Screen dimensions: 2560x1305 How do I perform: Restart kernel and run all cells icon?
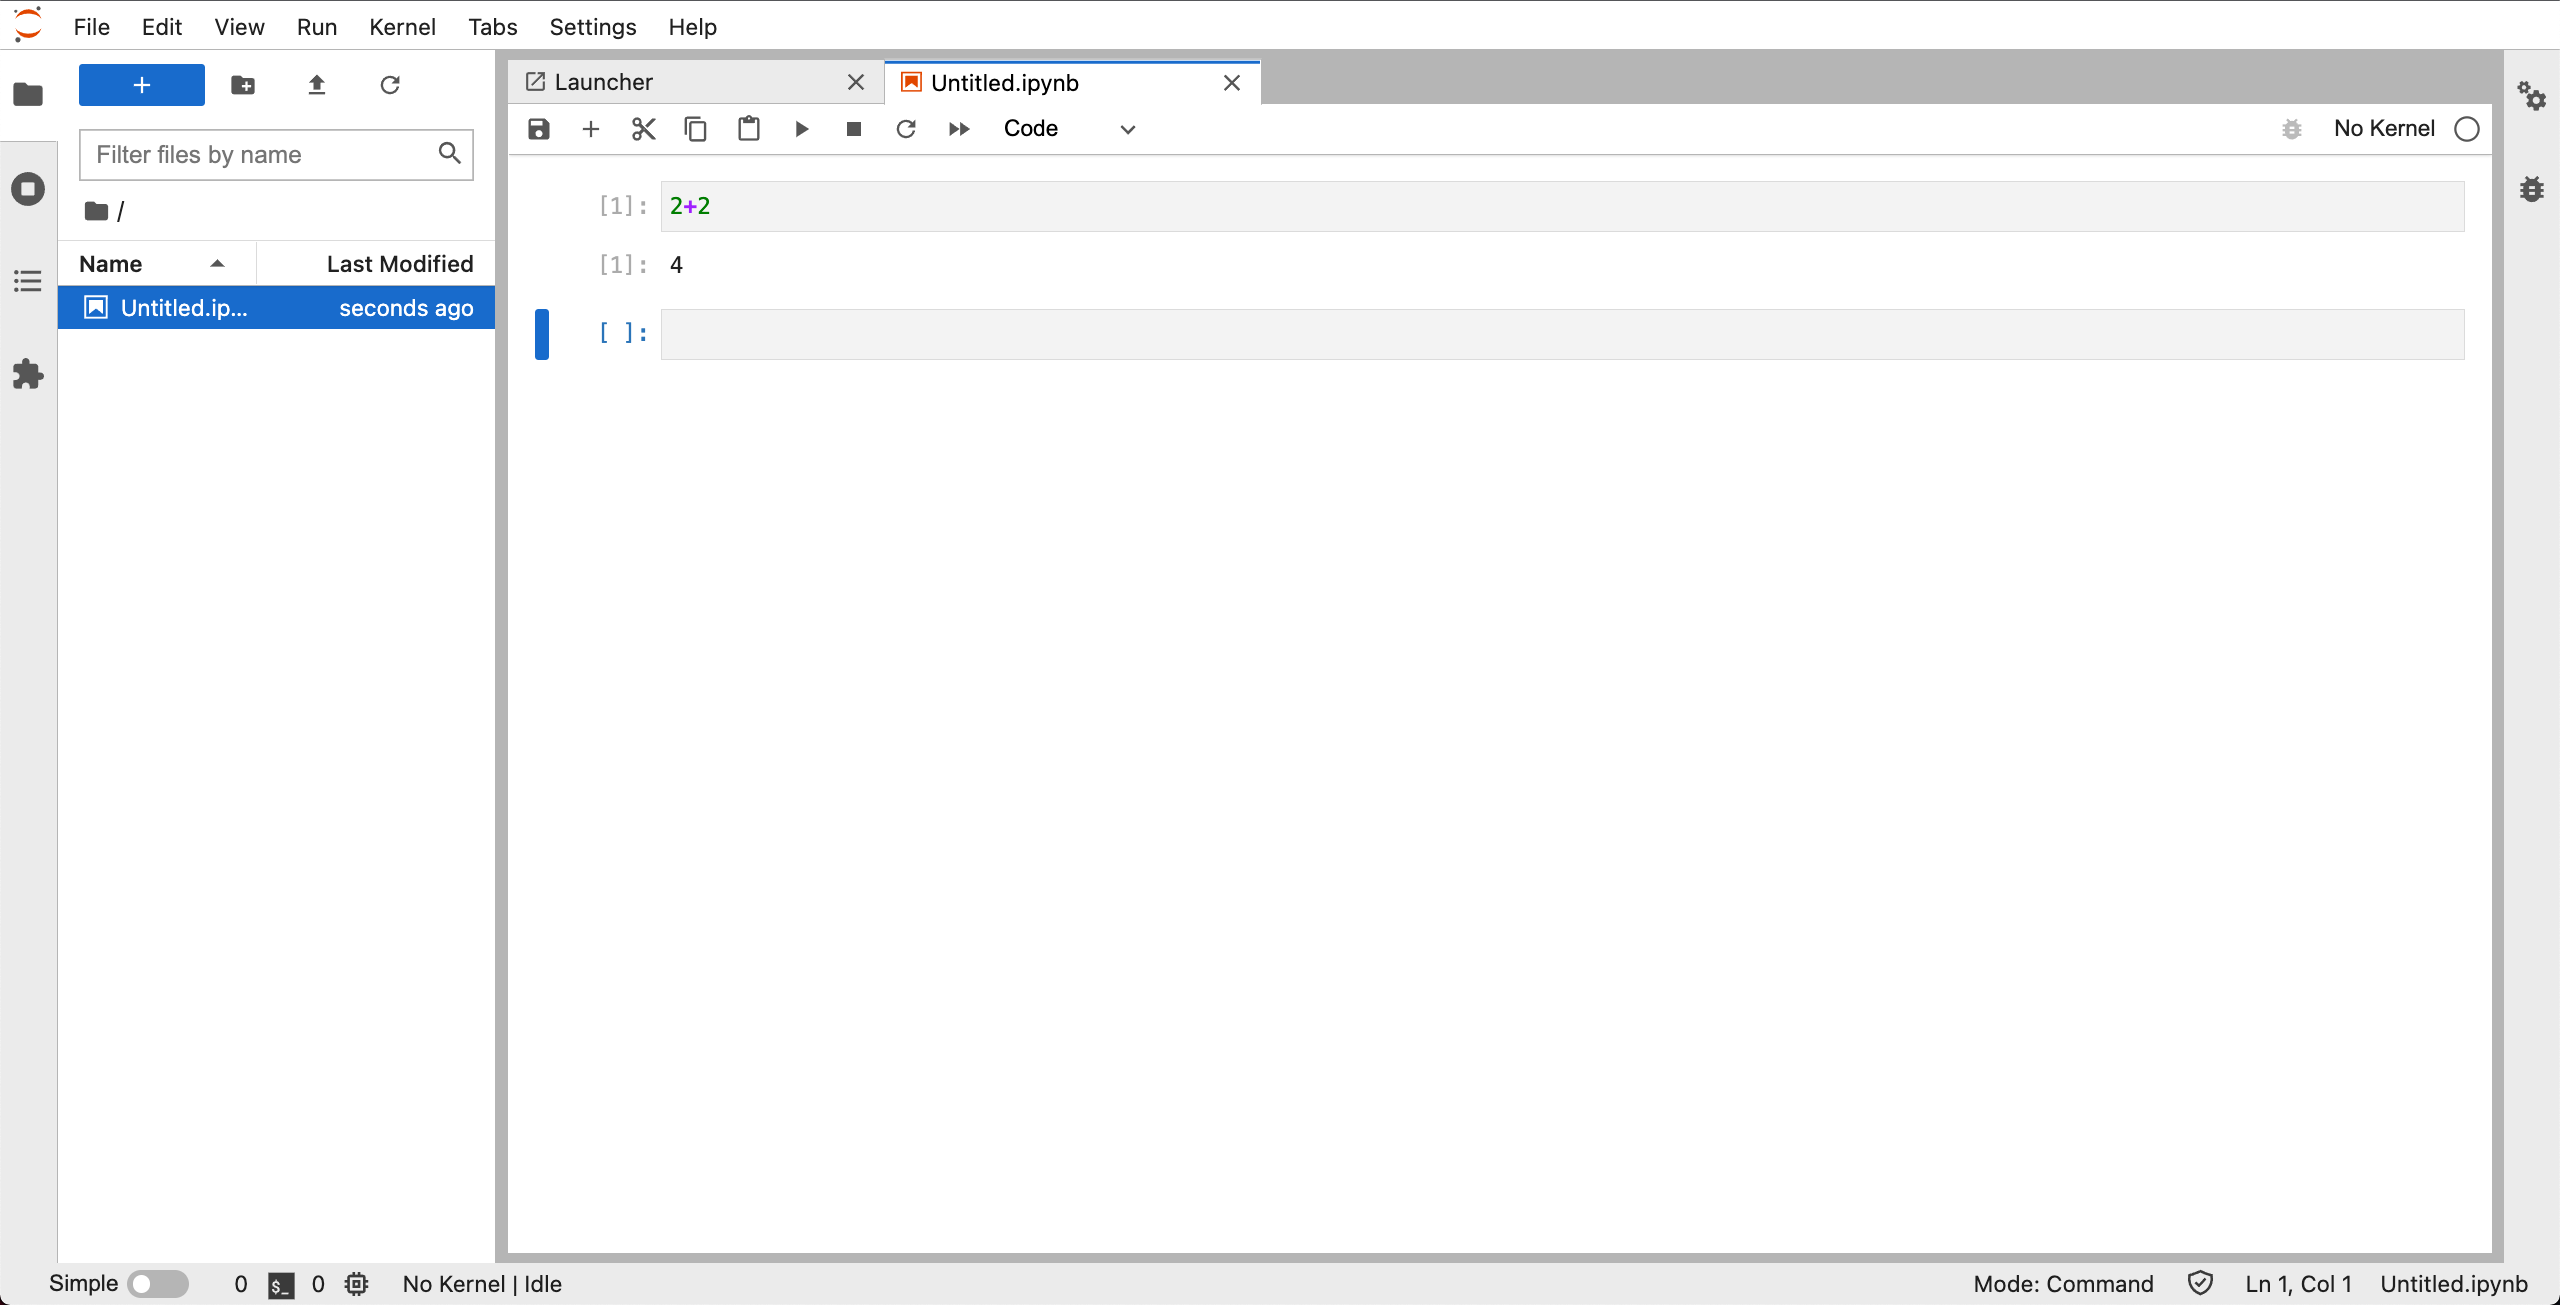[958, 128]
